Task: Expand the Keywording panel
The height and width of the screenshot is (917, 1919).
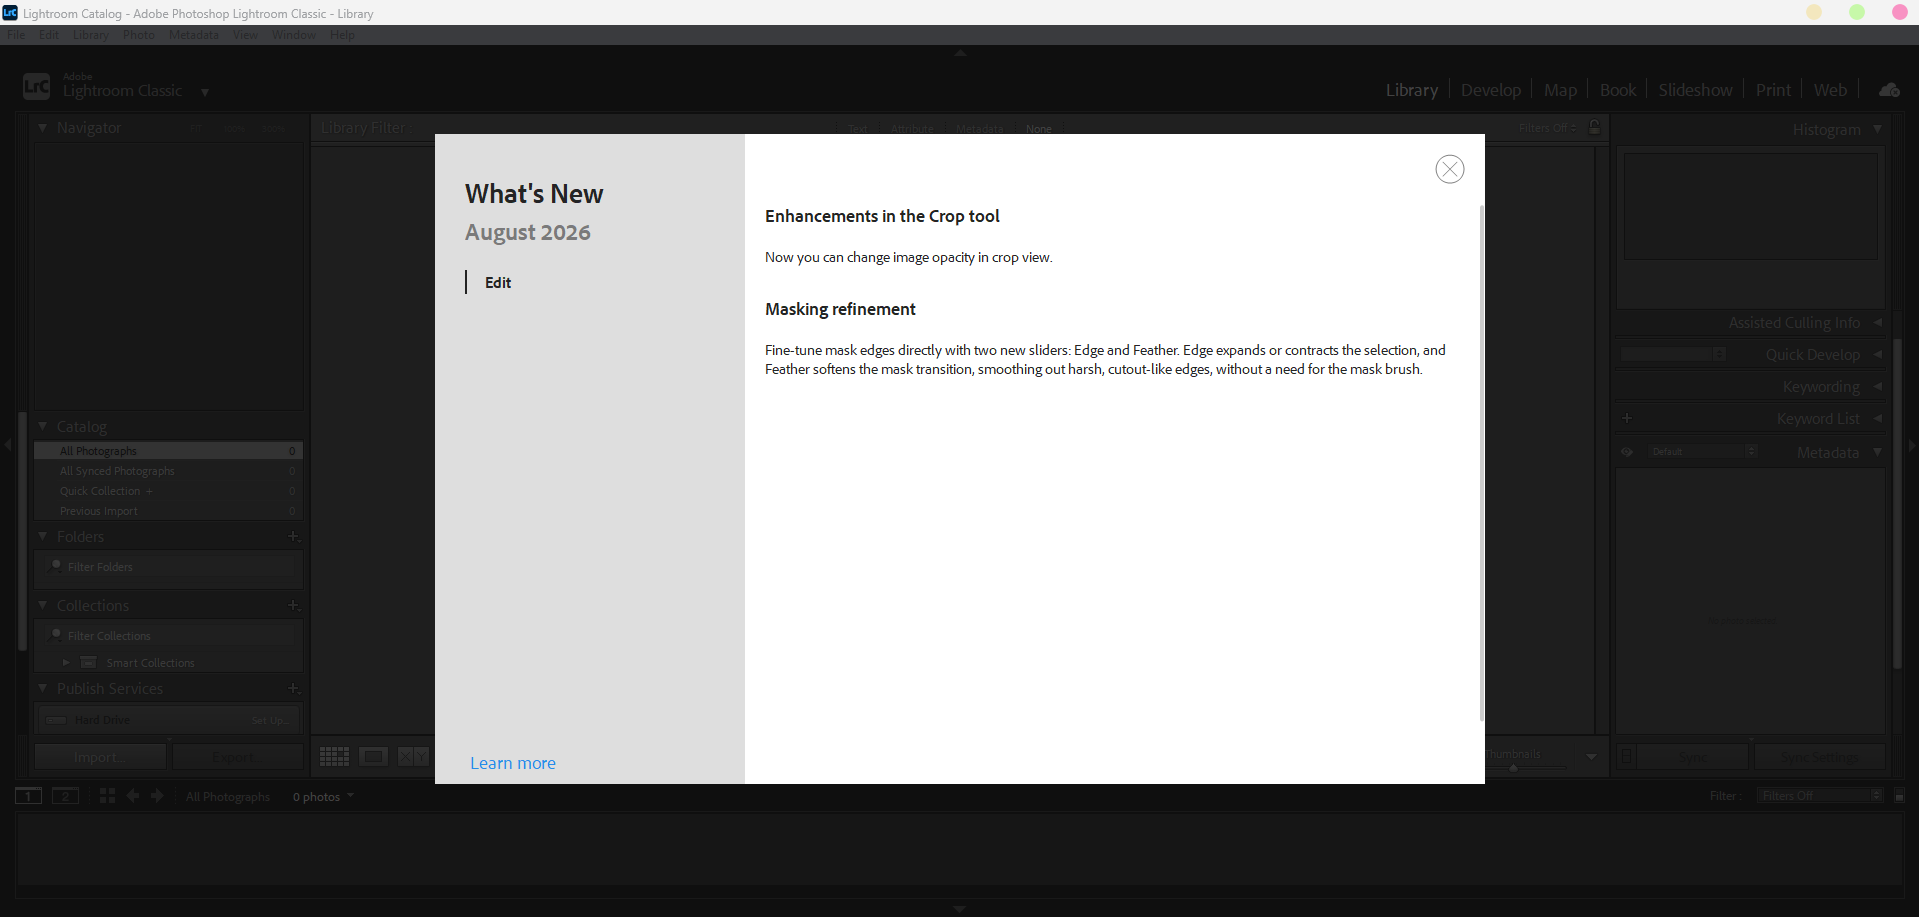Action: pos(1877,386)
